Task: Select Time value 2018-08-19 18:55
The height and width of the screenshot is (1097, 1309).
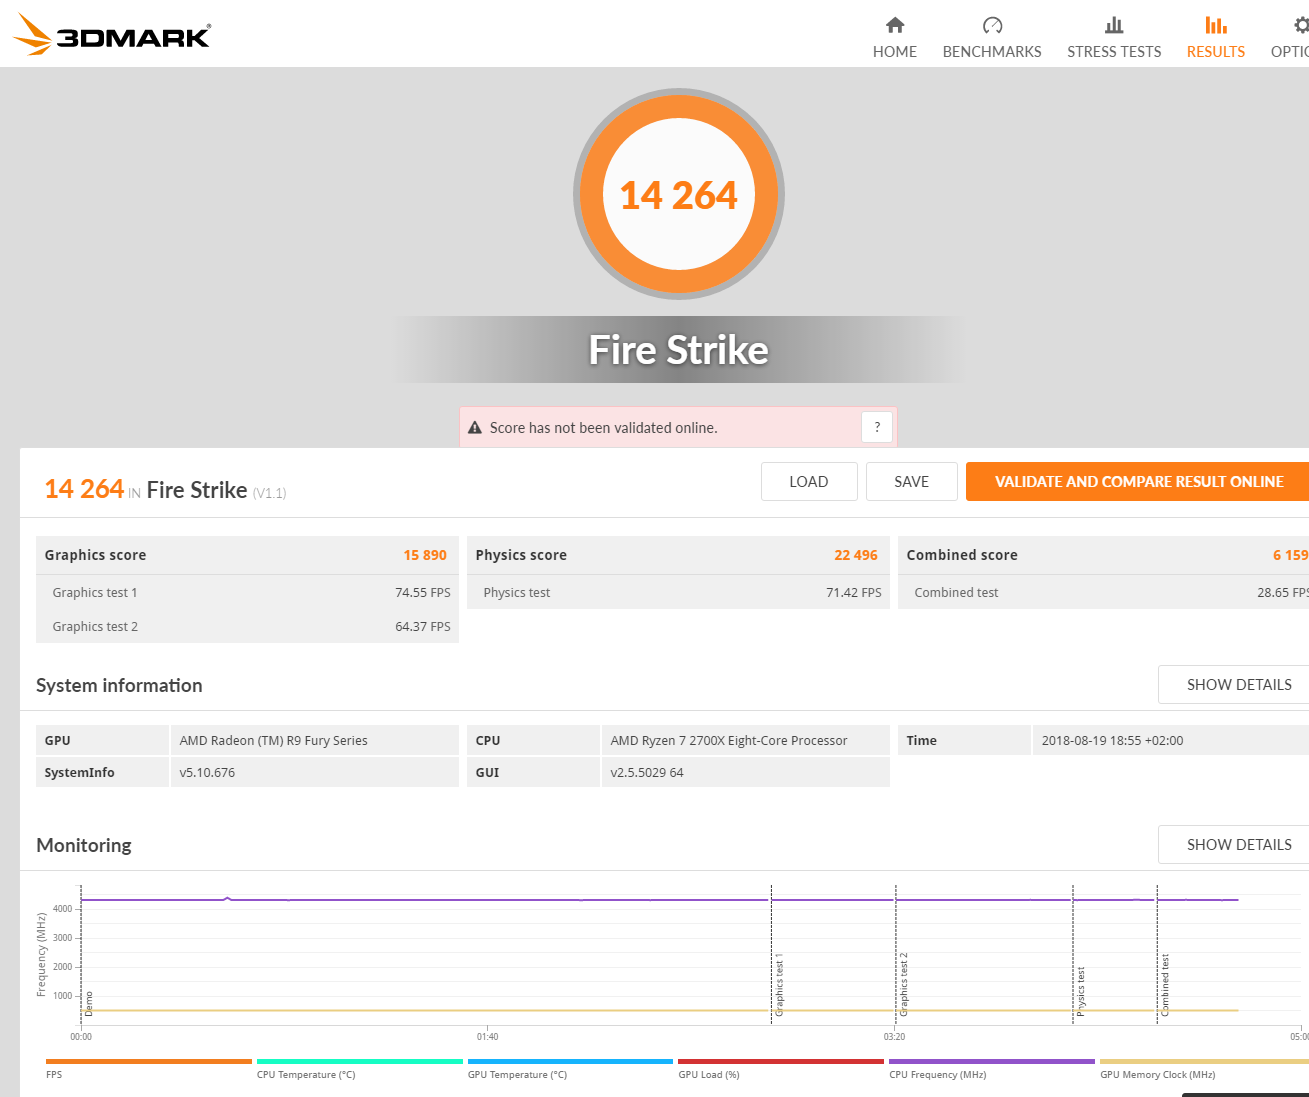Action: (x=1112, y=741)
